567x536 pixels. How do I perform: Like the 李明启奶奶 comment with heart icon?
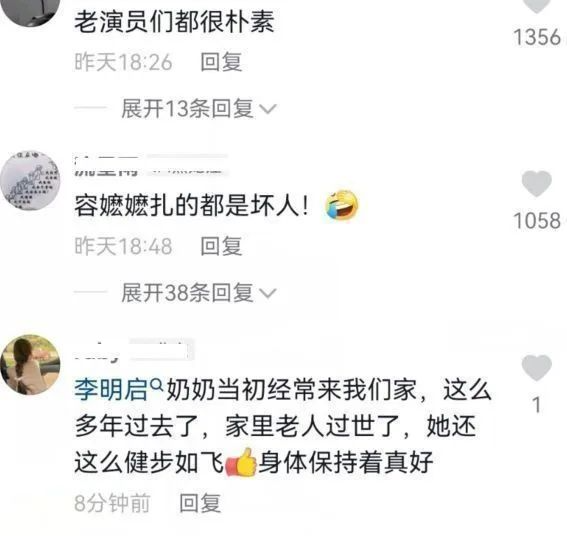pos(537,368)
